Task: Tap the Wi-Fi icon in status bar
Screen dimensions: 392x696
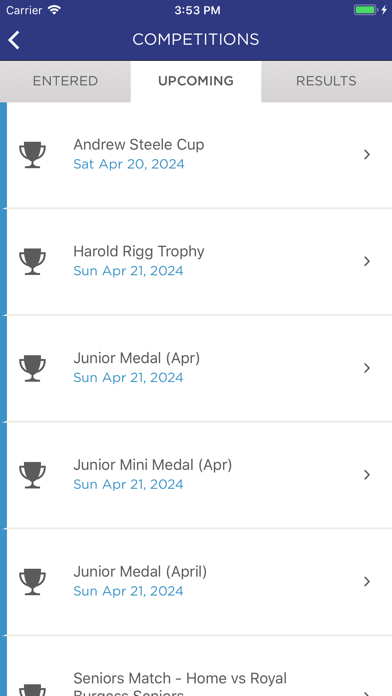Action: pos(55,10)
